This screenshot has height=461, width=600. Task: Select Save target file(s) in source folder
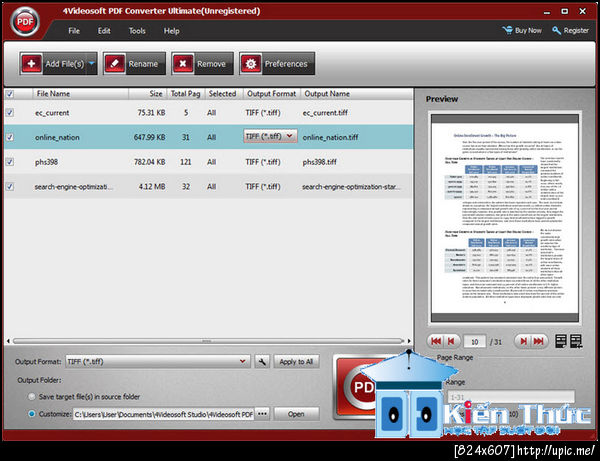(x=32, y=397)
